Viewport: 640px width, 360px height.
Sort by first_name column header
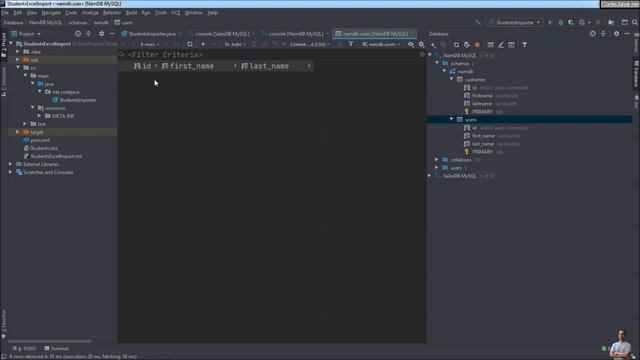[x=199, y=66]
